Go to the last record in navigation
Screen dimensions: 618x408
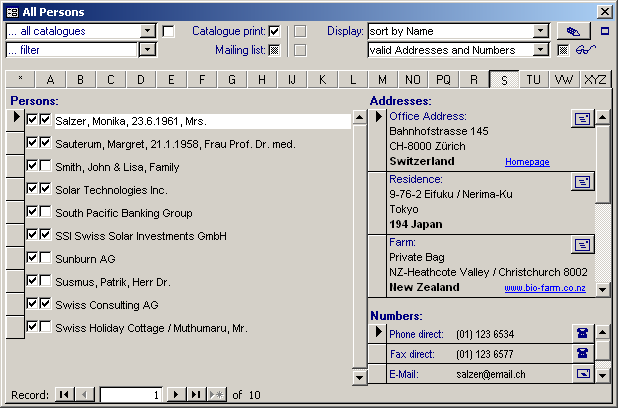coord(196,395)
